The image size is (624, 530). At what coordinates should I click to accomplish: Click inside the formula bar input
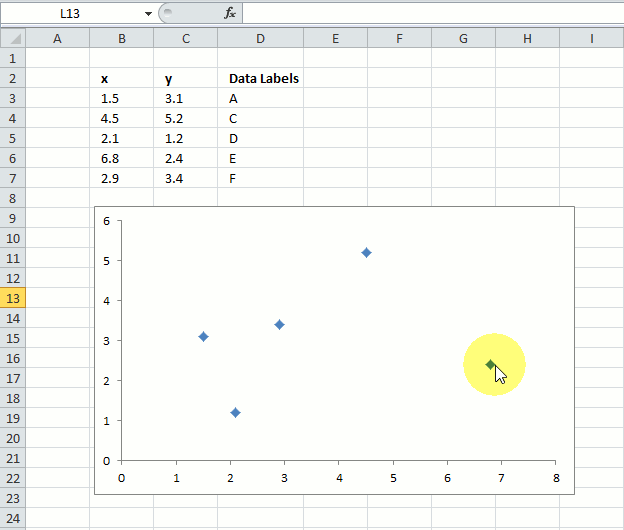click(430, 13)
